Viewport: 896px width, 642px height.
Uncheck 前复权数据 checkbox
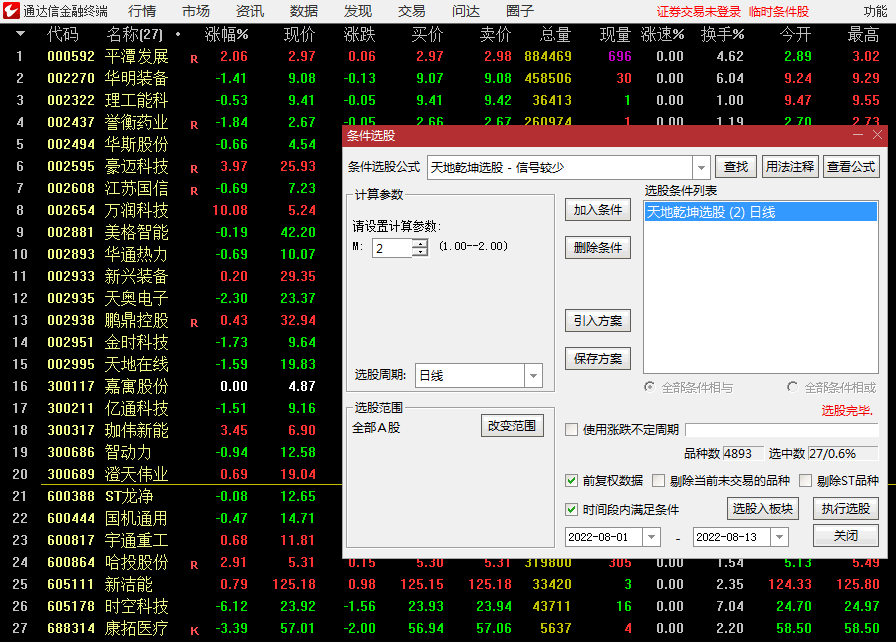click(571, 480)
